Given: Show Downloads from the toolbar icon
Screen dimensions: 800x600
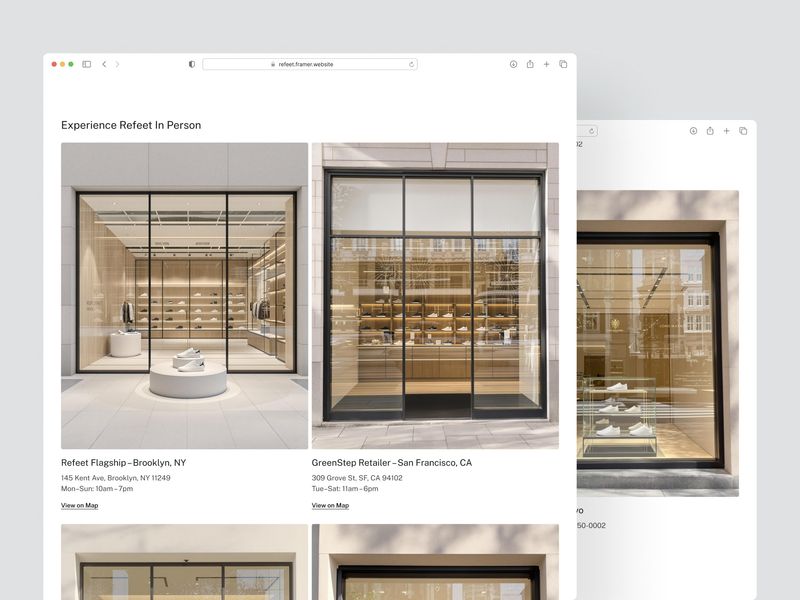Looking at the screenshot, I should (512, 63).
